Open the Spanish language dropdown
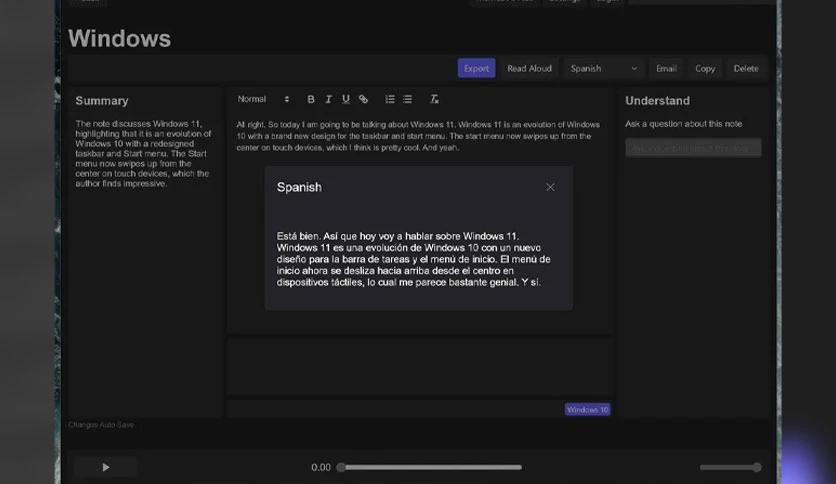 pyautogui.click(x=604, y=68)
